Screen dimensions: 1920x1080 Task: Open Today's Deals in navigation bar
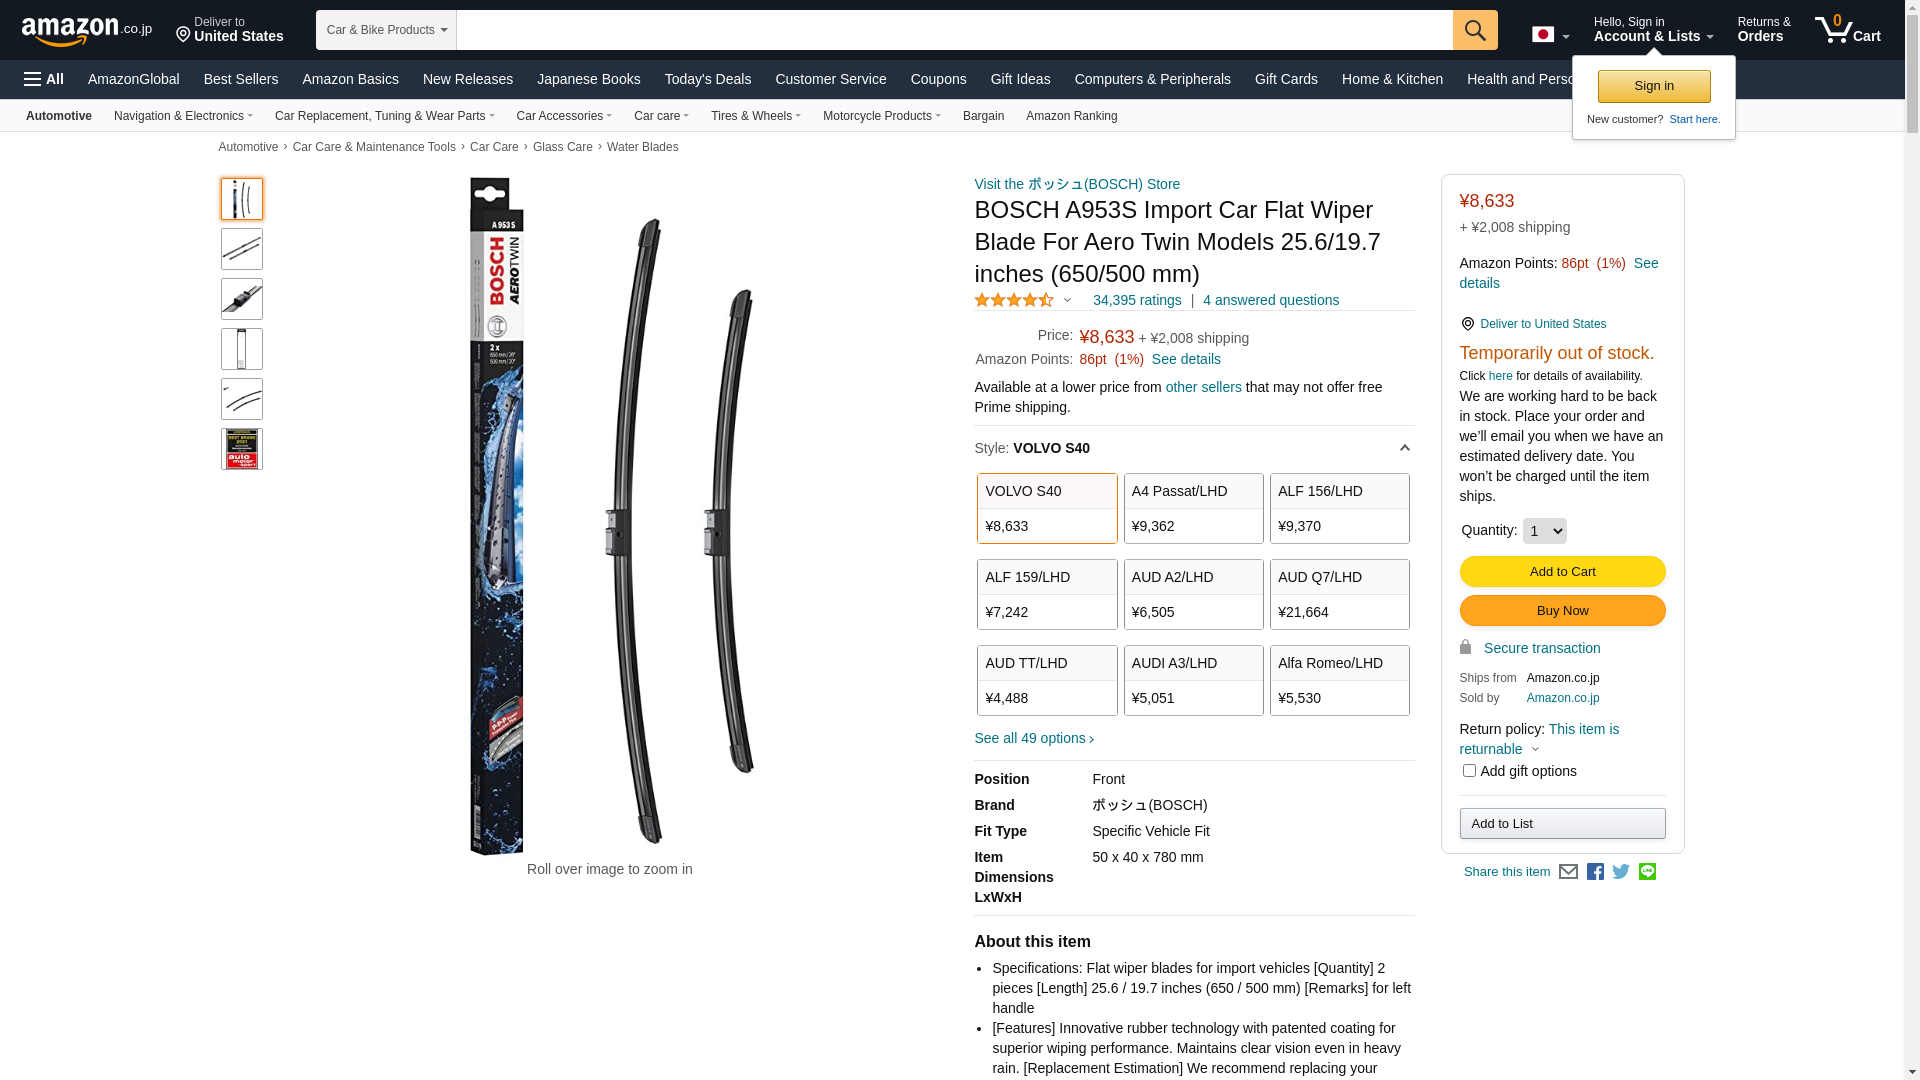tap(708, 79)
